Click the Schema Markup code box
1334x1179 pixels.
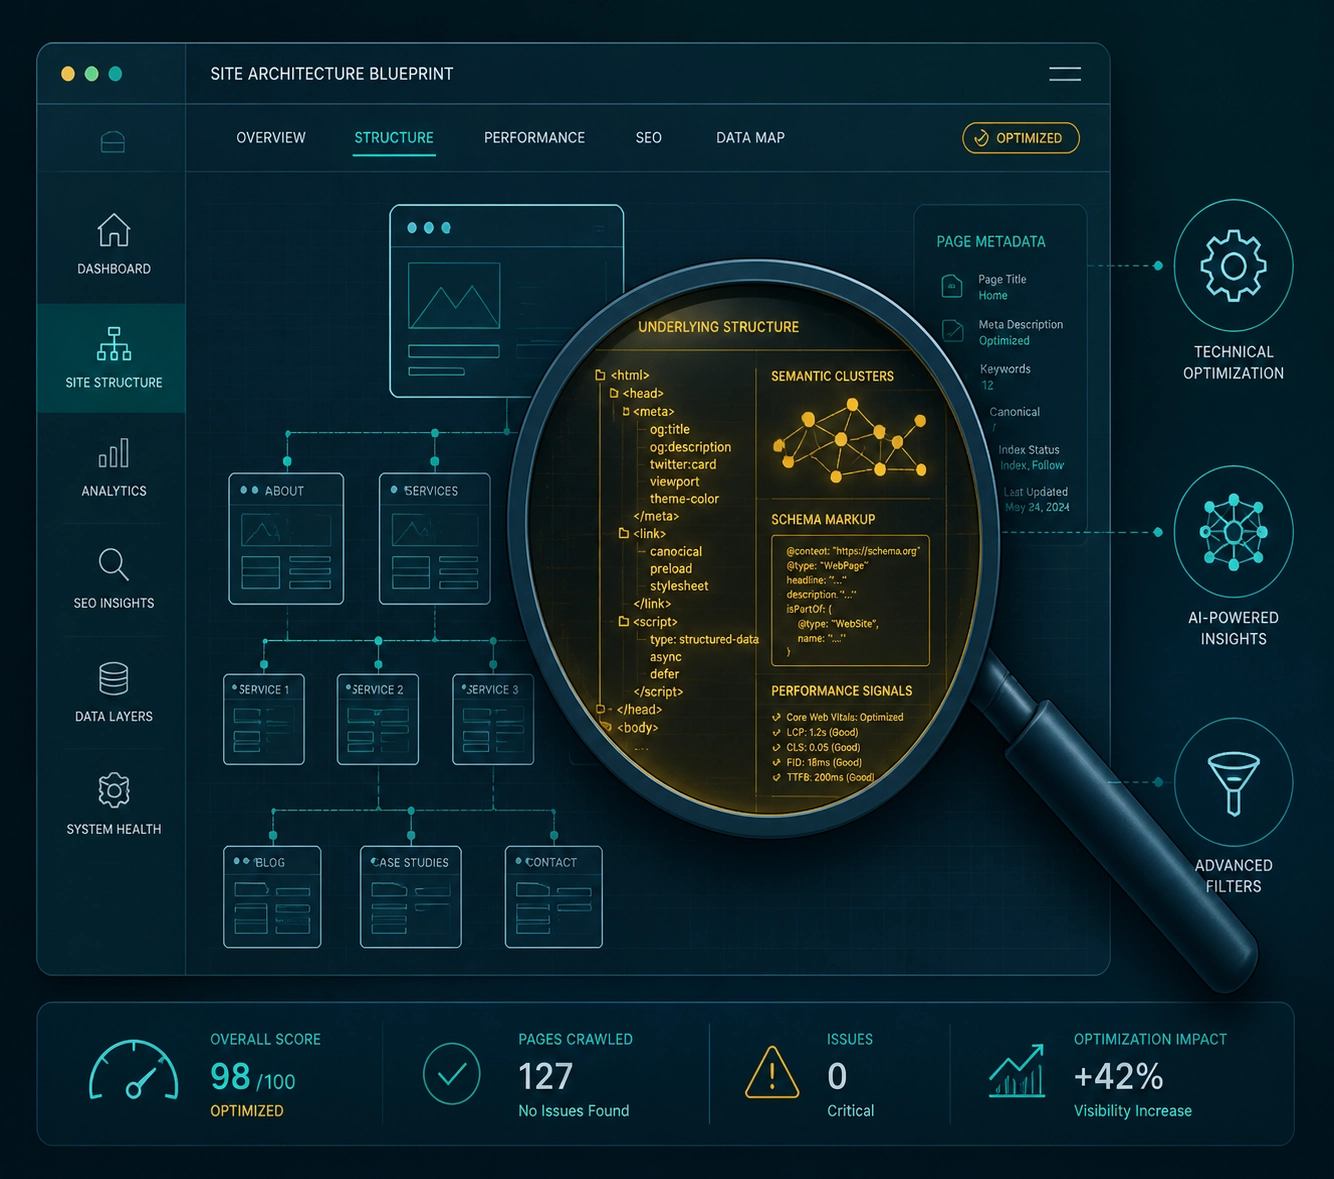point(851,601)
